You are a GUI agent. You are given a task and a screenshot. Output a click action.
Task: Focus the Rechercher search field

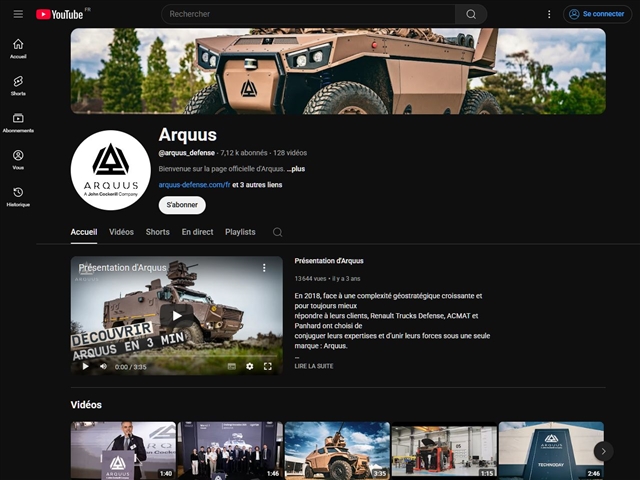point(309,14)
